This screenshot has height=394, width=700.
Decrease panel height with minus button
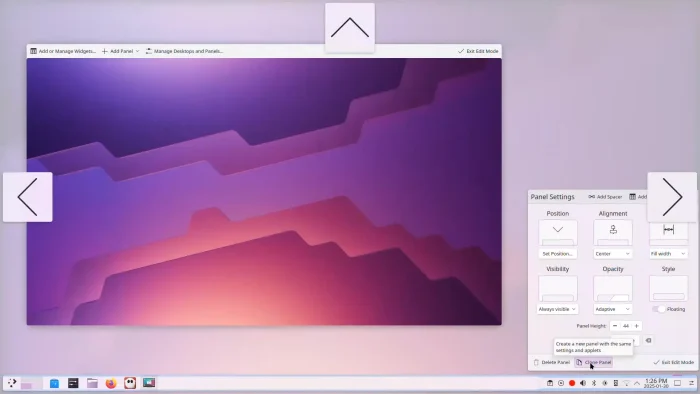click(615, 326)
